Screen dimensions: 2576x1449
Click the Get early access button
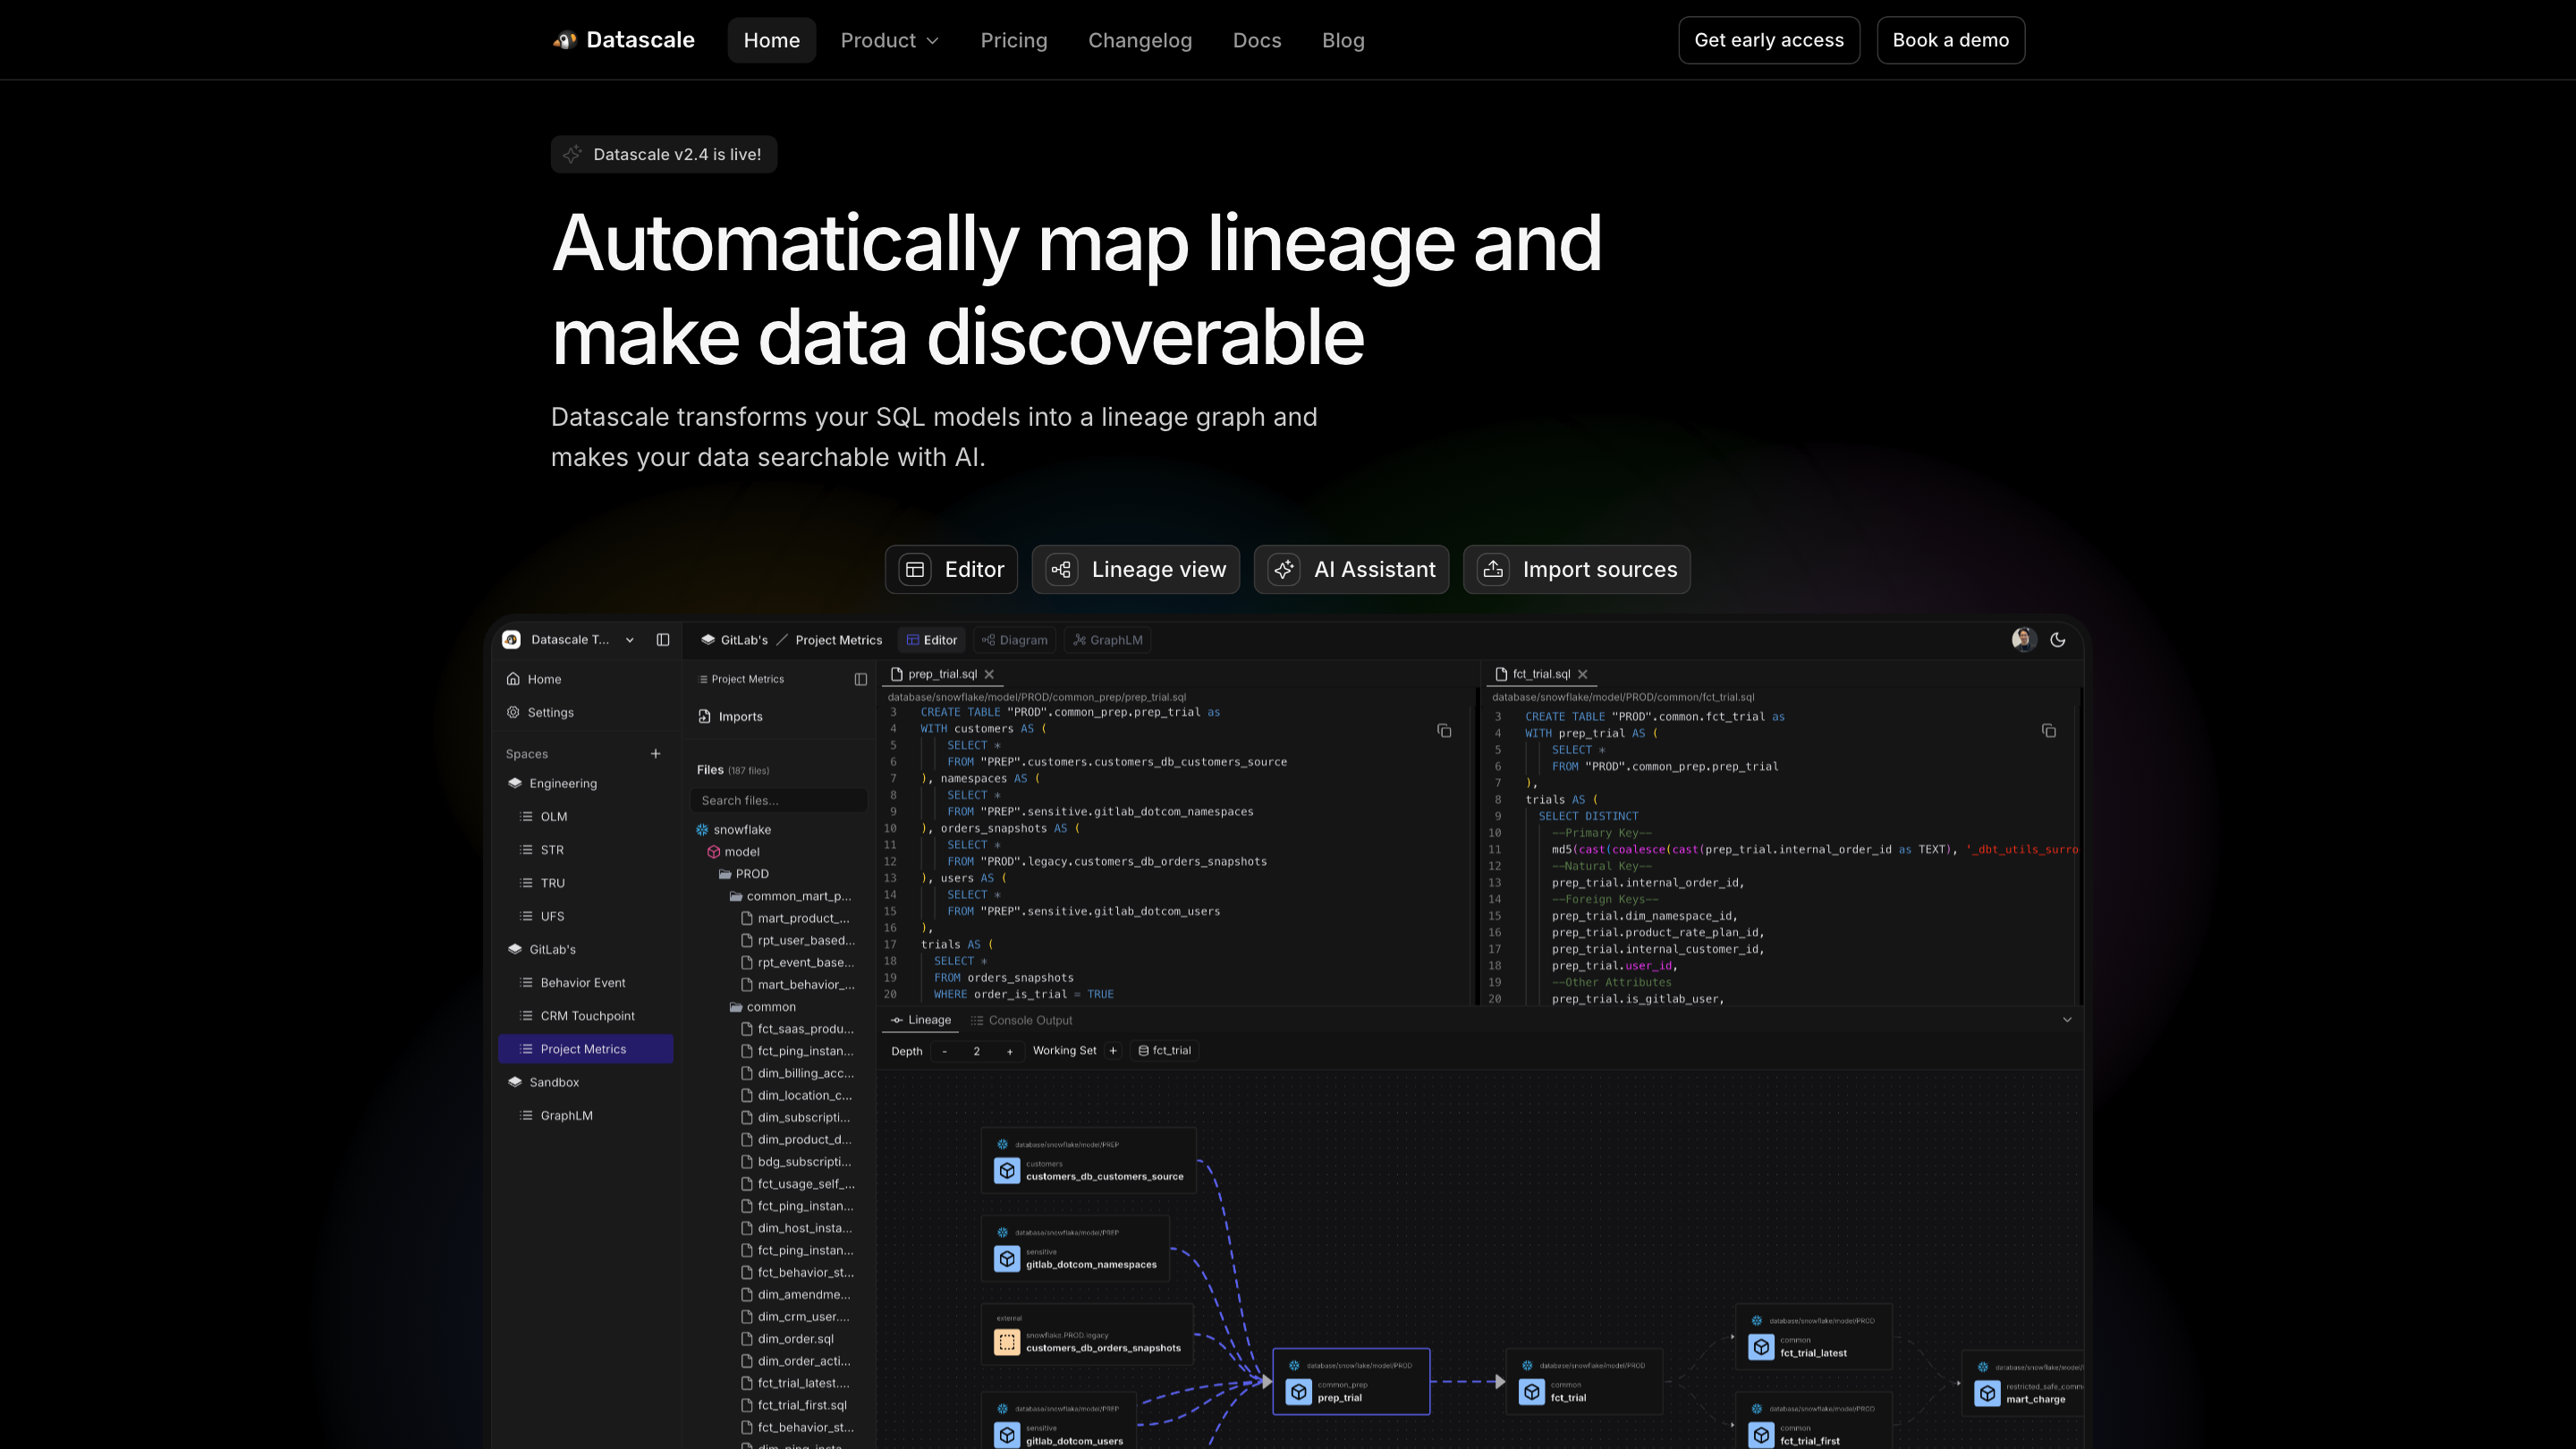click(1768, 40)
